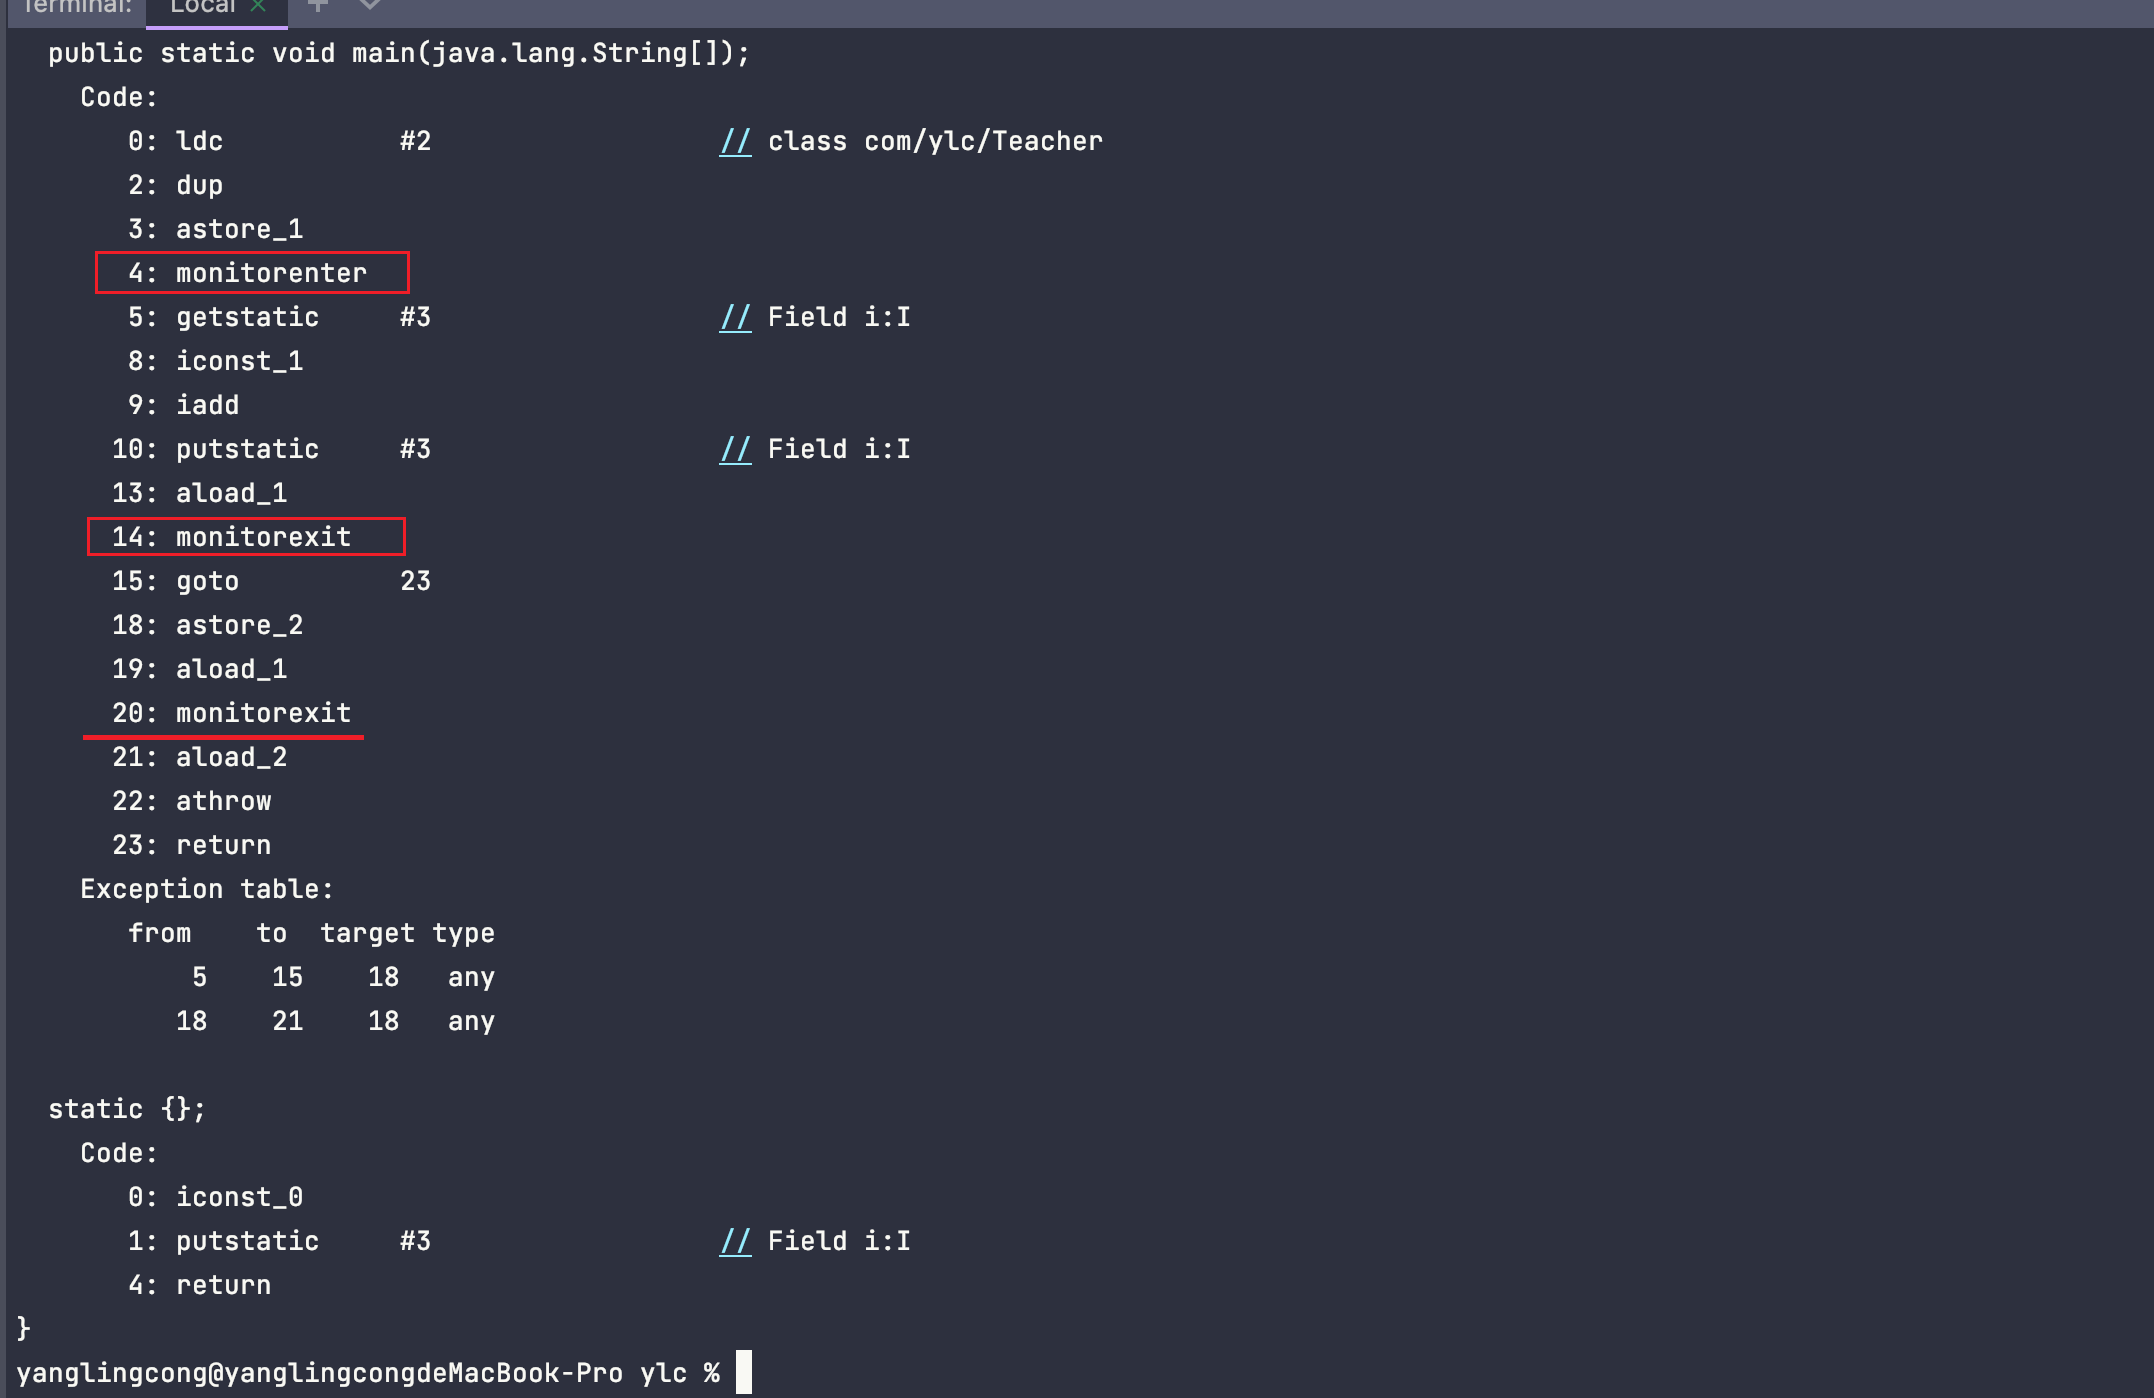Click the '4: return' instruction in static block
This screenshot has width=2154, height=1398.
(199, 1286)
